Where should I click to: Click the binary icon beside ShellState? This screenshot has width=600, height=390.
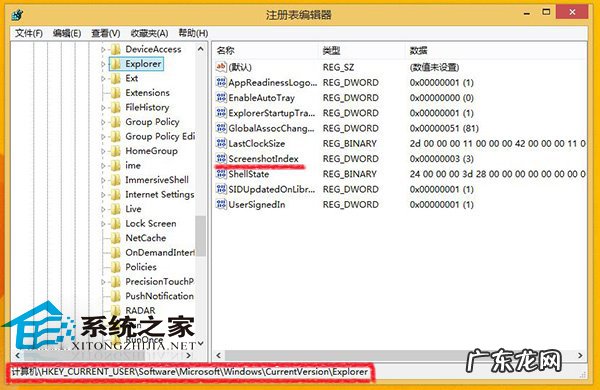pyautogui.click(x=221, y=174)
